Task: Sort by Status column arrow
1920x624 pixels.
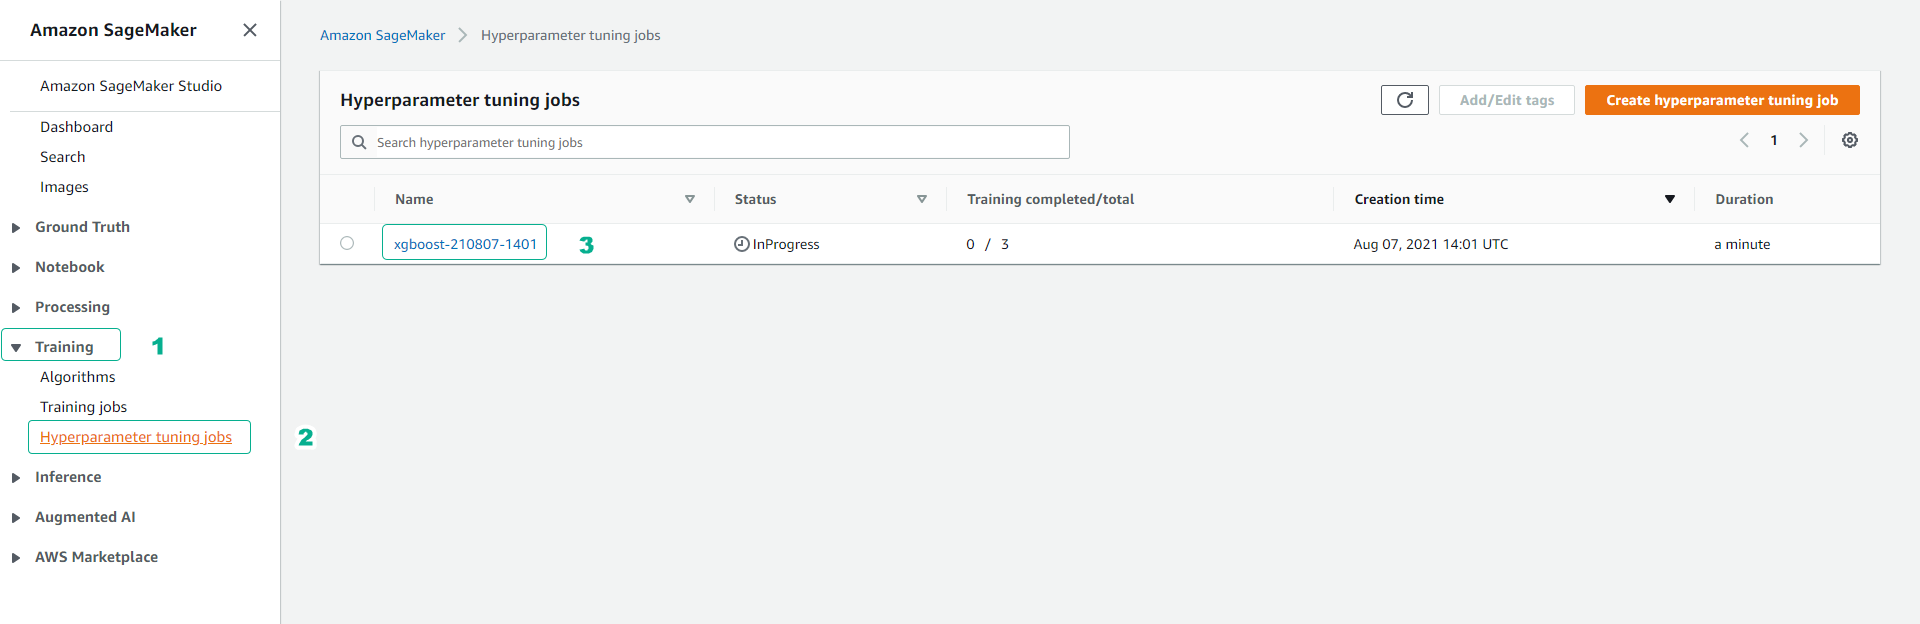Action: point(922,199)
